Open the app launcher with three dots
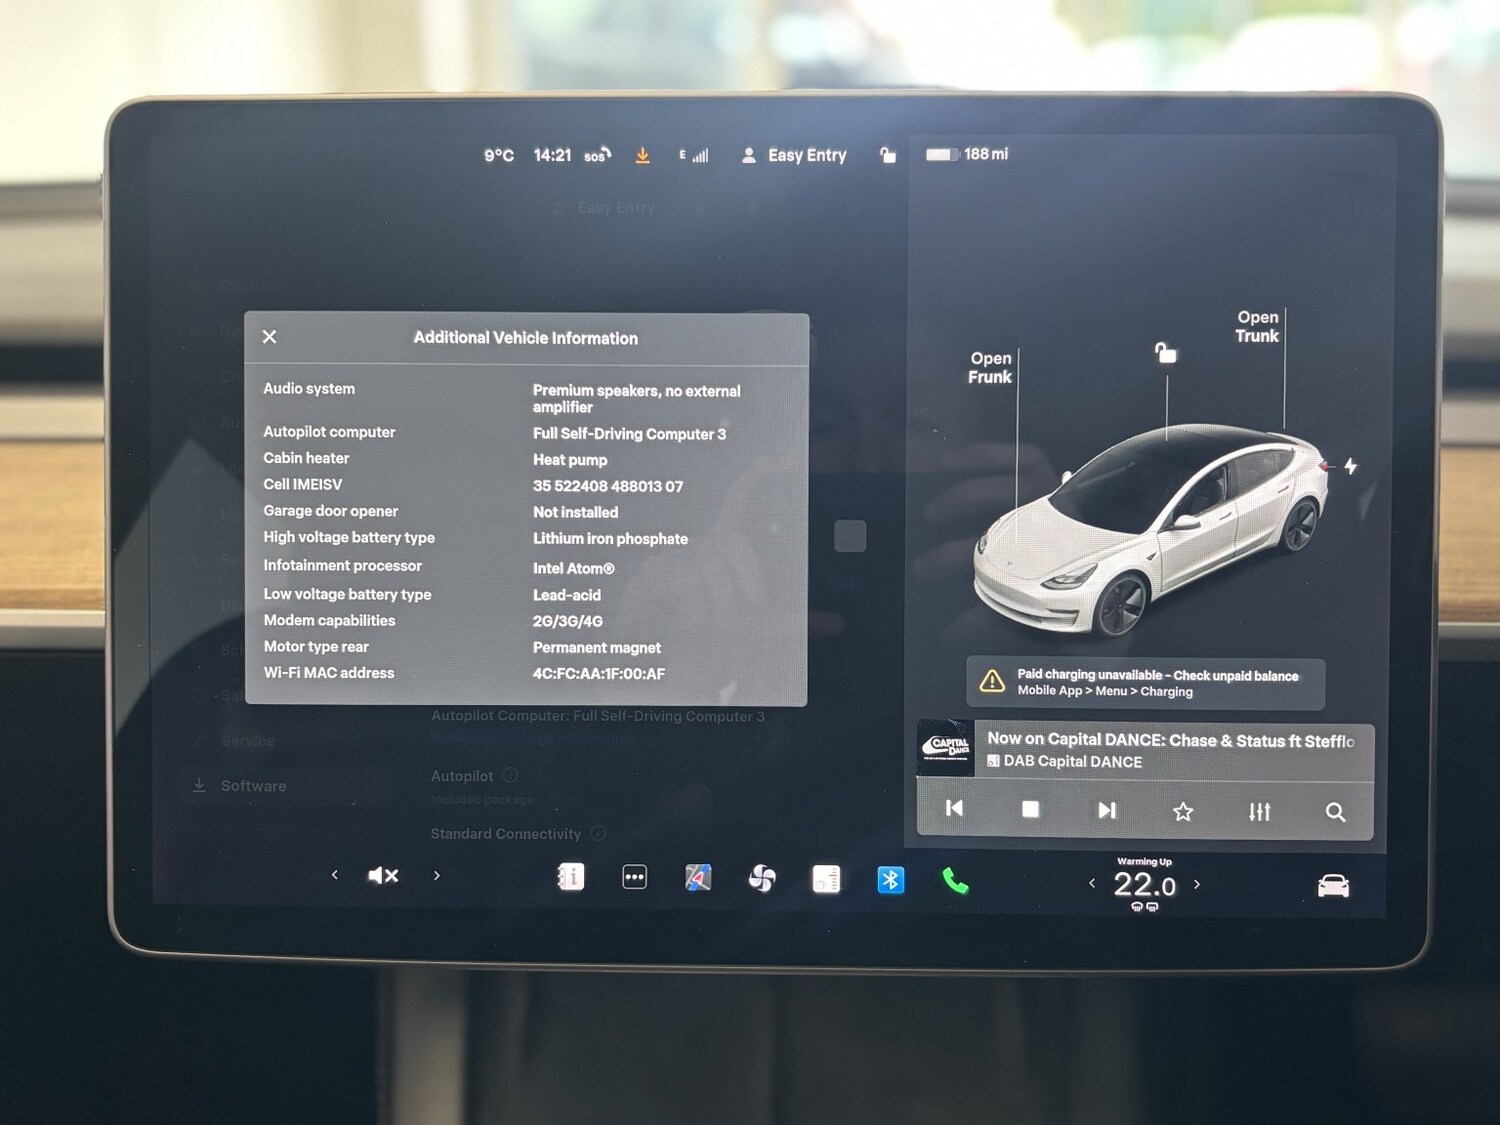Viewport: 1500px width, 1125px height. (634, 876)
